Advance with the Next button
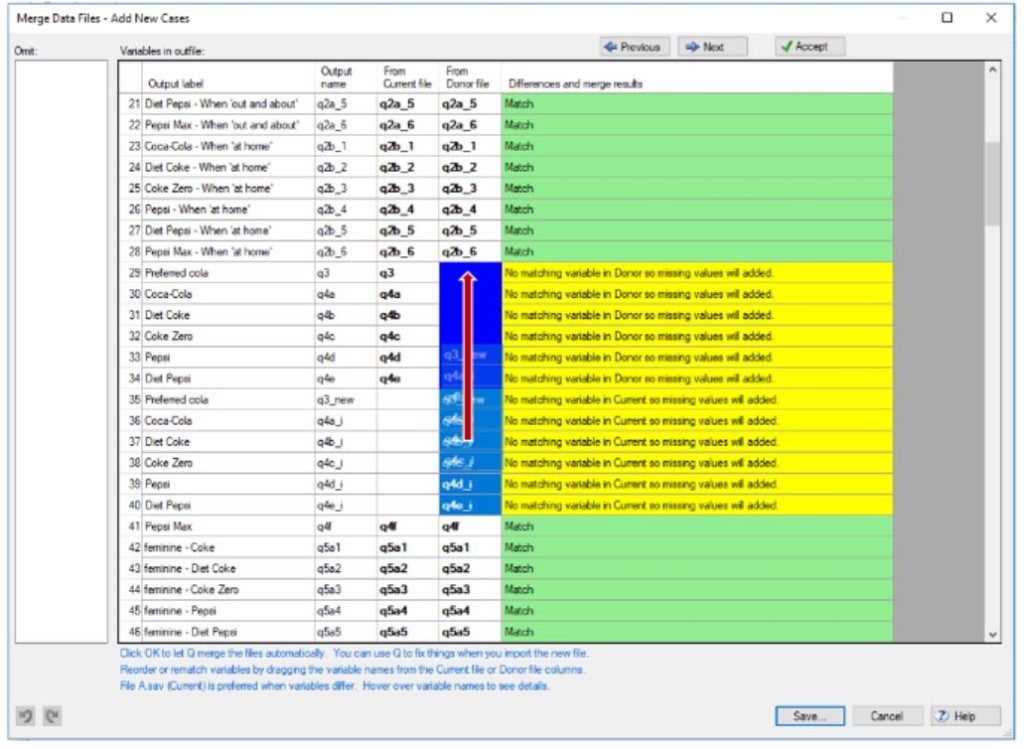This screenshot has height=749, width=1024. click(x=712, y=46)
